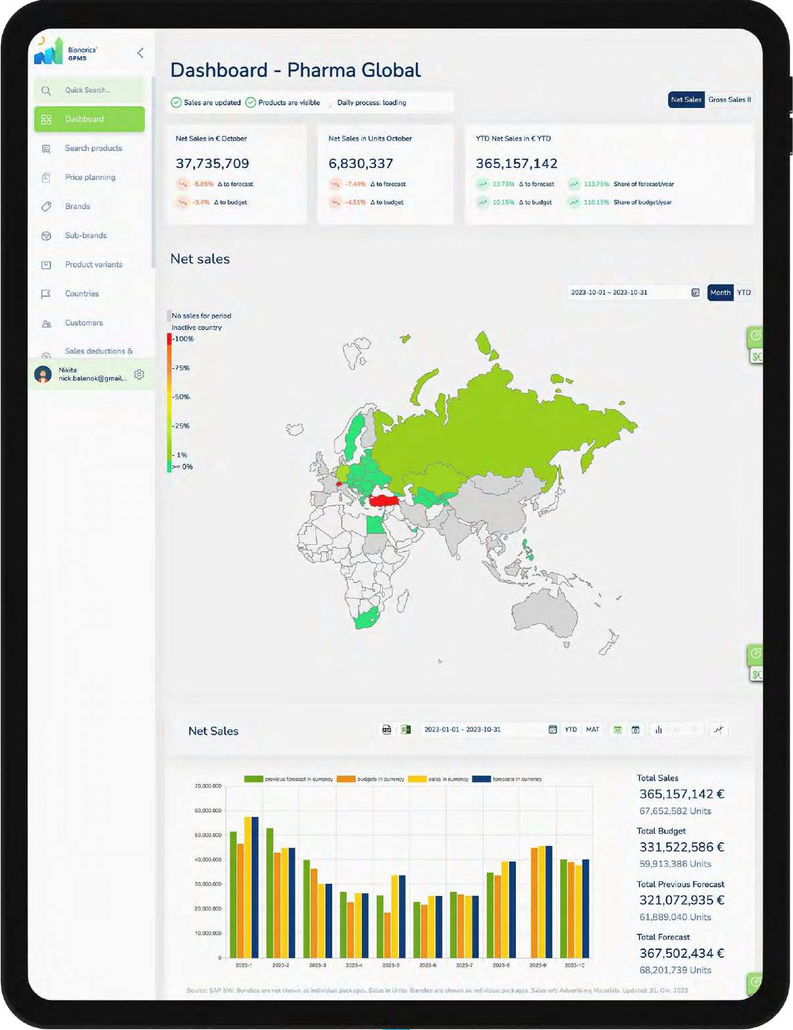Click the Customers people icon

click(x=46, y=323)
